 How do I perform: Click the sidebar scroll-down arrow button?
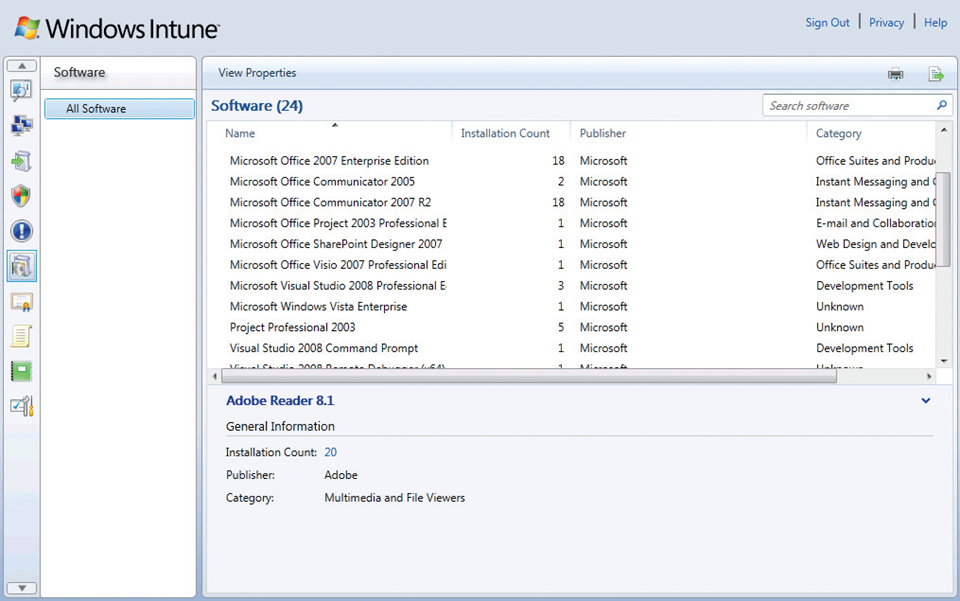coord(21,588)
